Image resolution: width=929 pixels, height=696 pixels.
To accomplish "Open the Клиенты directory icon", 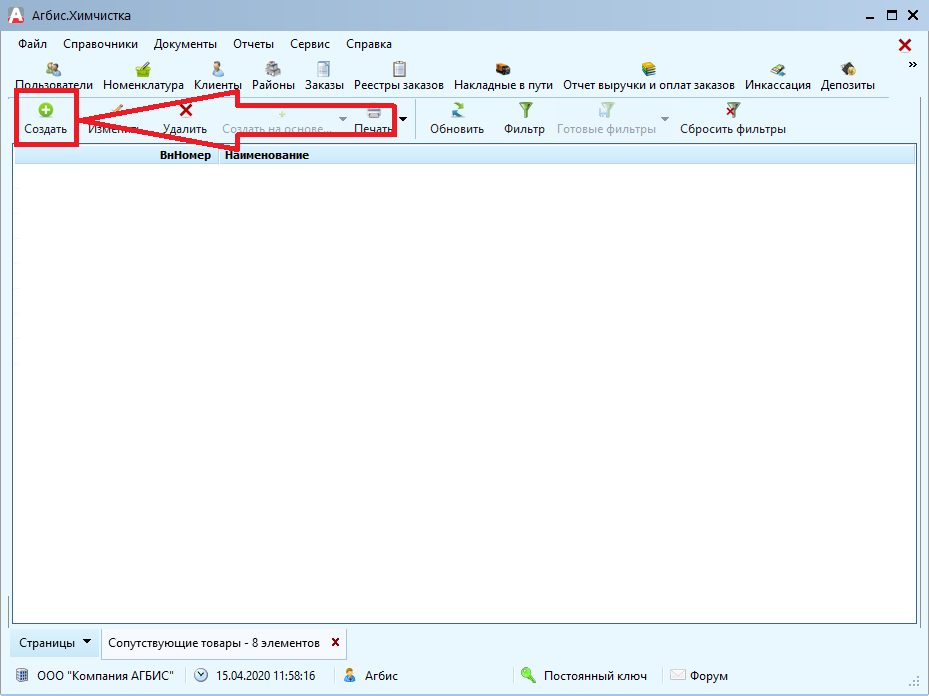I will coord(217,76).
